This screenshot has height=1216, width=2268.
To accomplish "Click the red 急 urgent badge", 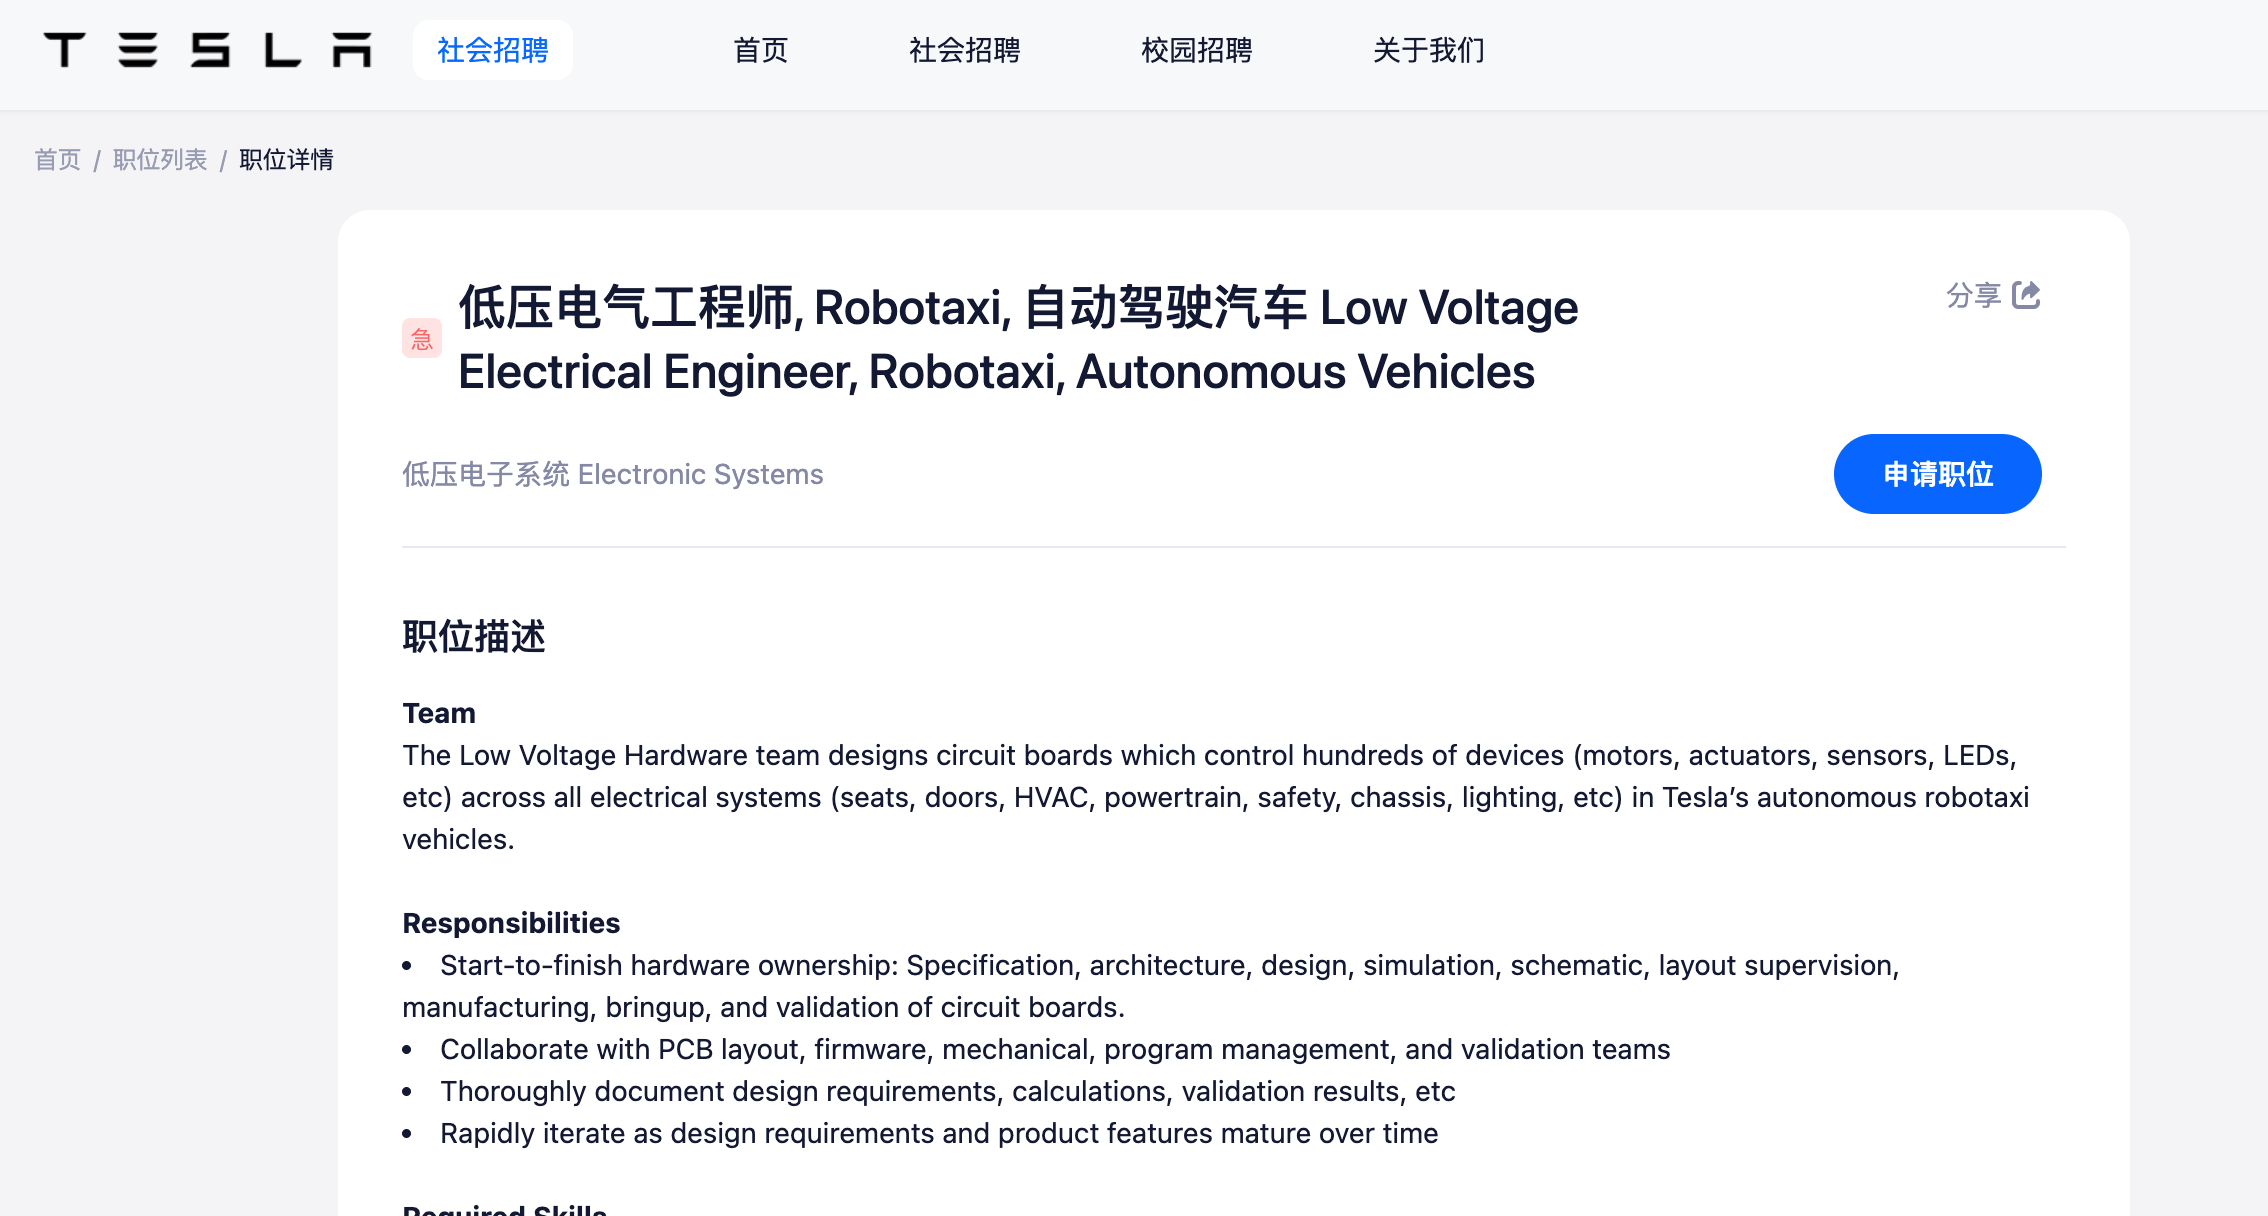I will [x=422, y=339].
